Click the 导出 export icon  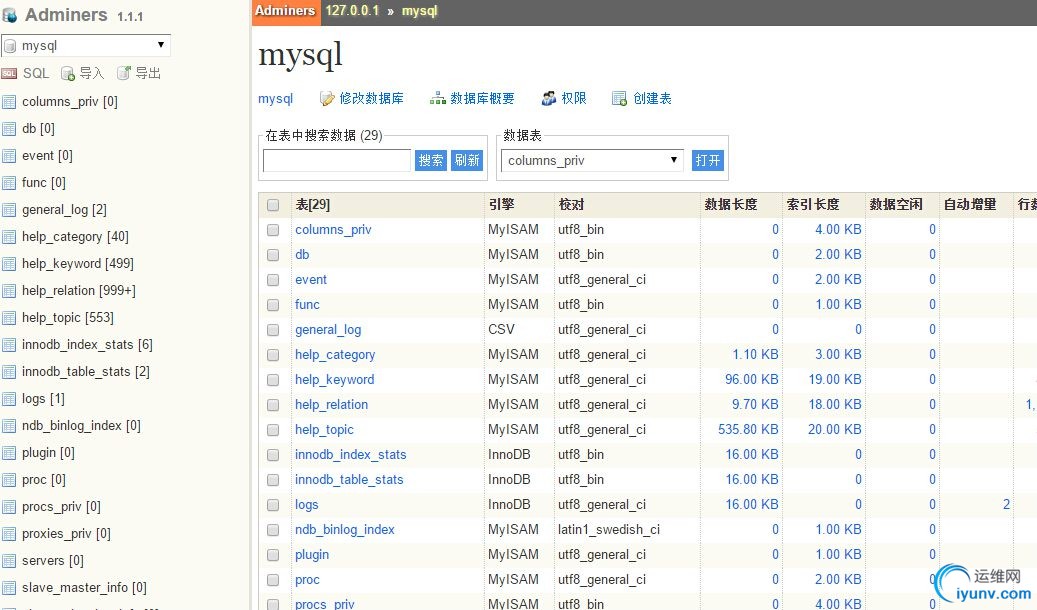(x=124, y=73)
